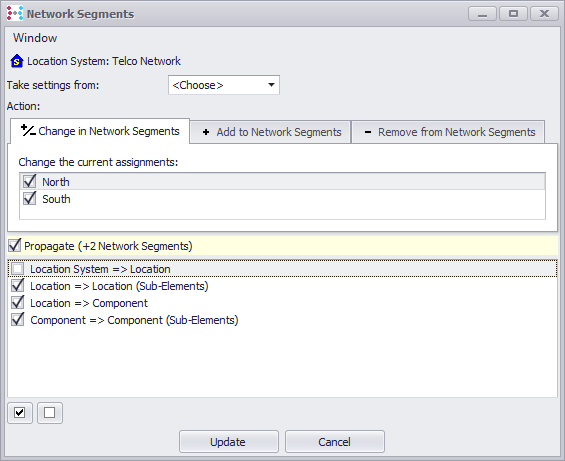Image resolution: width=565 pixels, height=461 pixels.
Task: Uncheck the South network segment
Action: pyautogui.click(x=30, y=198)
